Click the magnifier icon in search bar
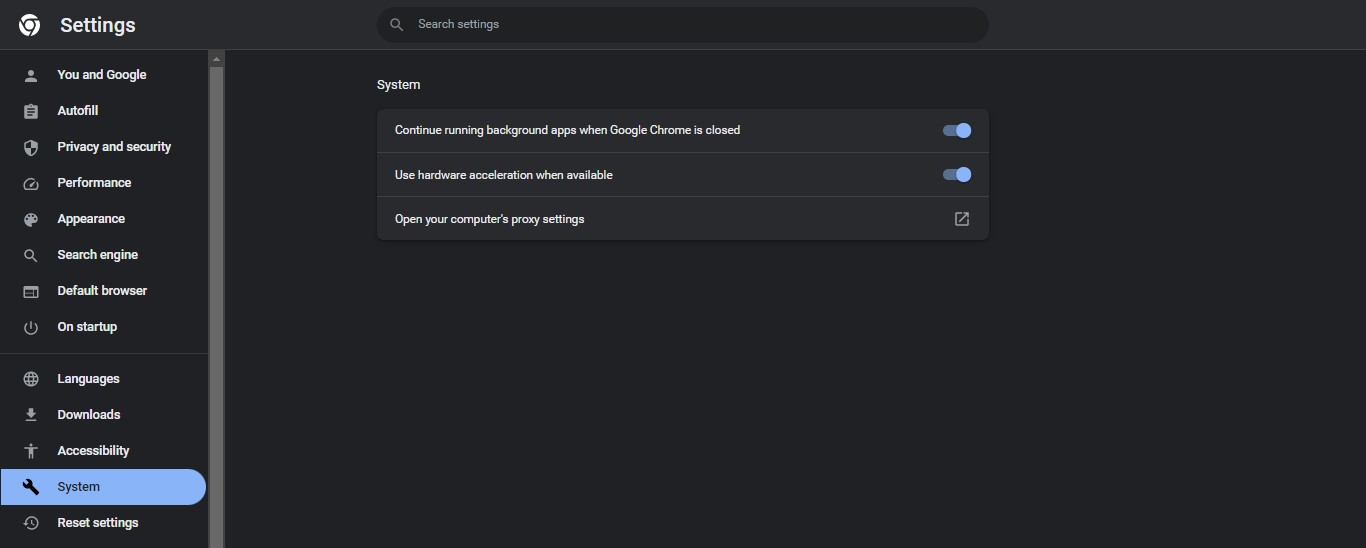The height and width of the screenshot is (548, 1366). click(397, 24)
